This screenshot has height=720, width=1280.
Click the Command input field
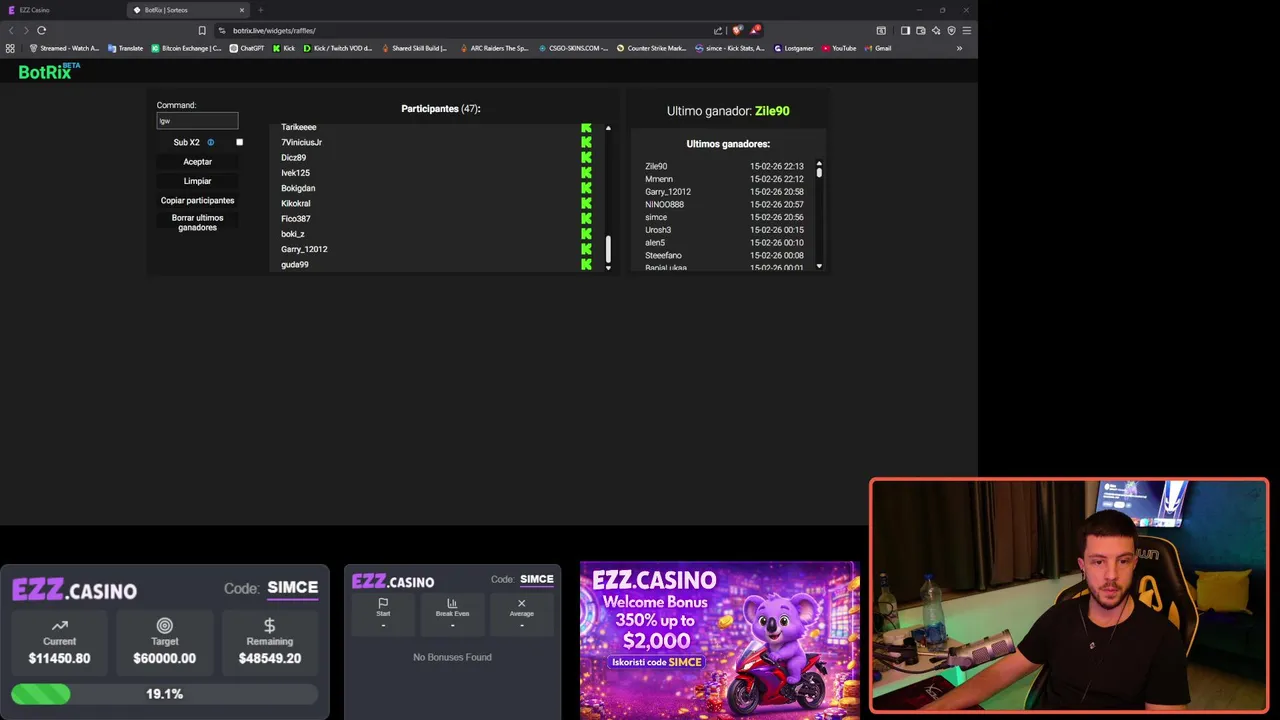point(197,120)
